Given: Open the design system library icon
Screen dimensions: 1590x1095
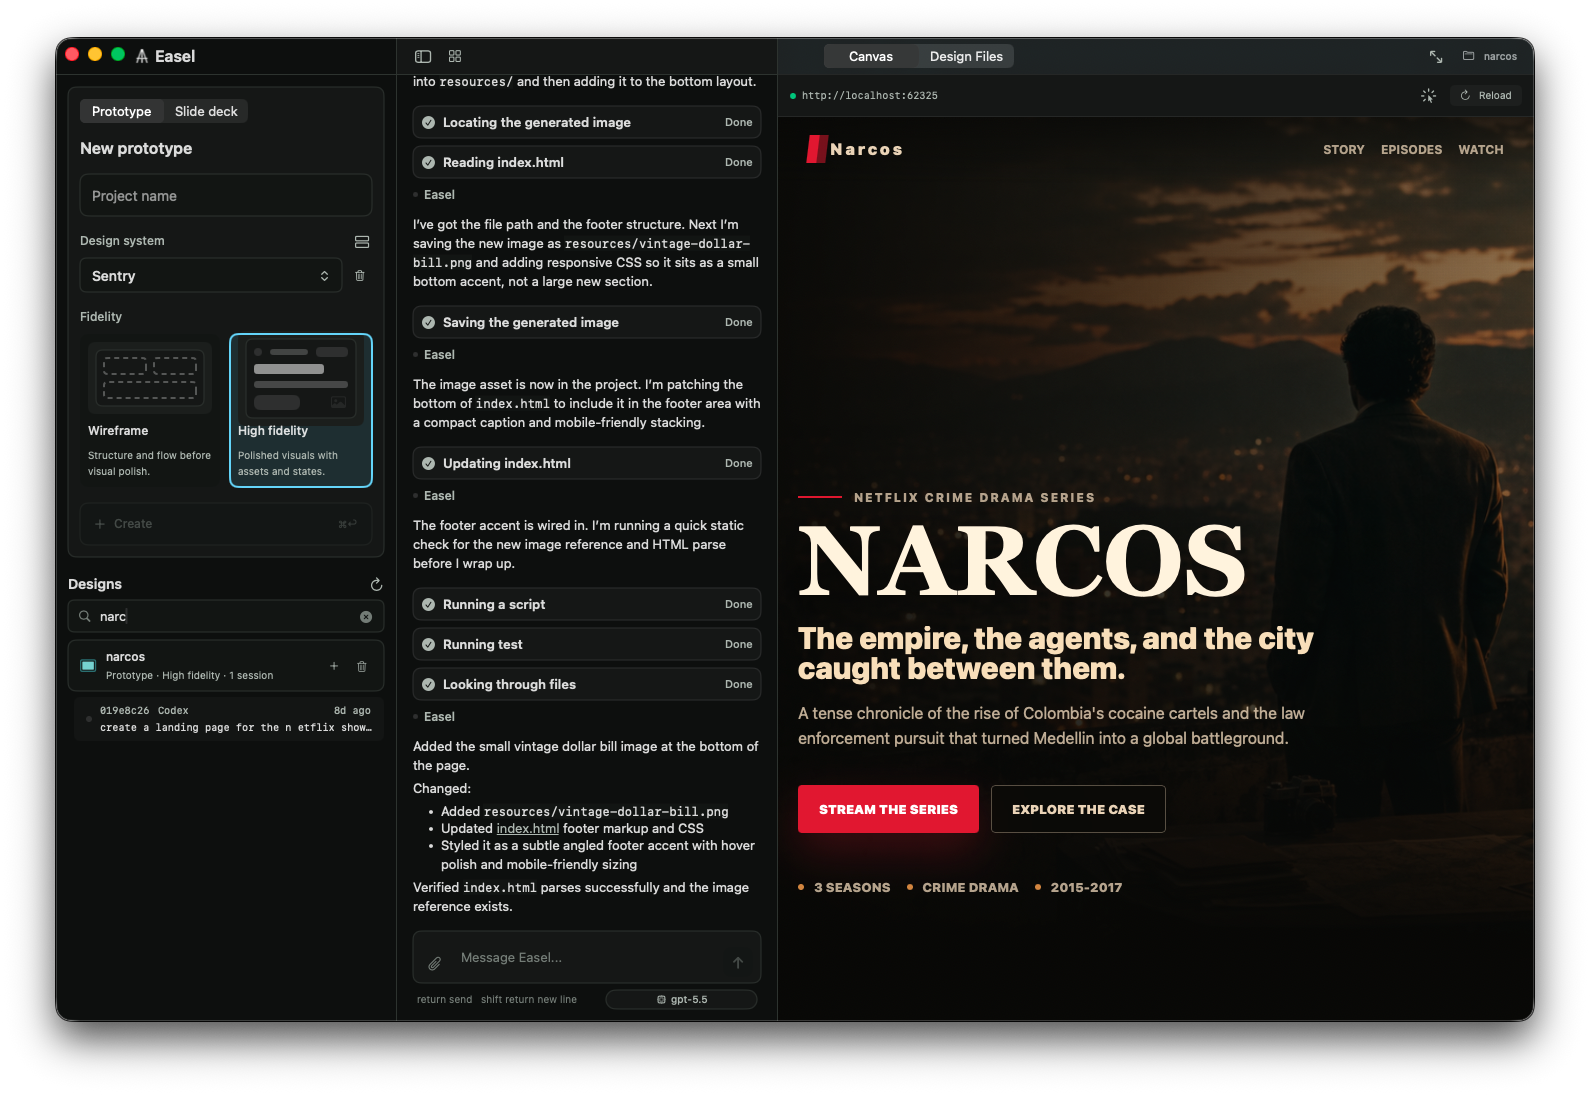Looking at the screenshot, I should tap(362, 242).
